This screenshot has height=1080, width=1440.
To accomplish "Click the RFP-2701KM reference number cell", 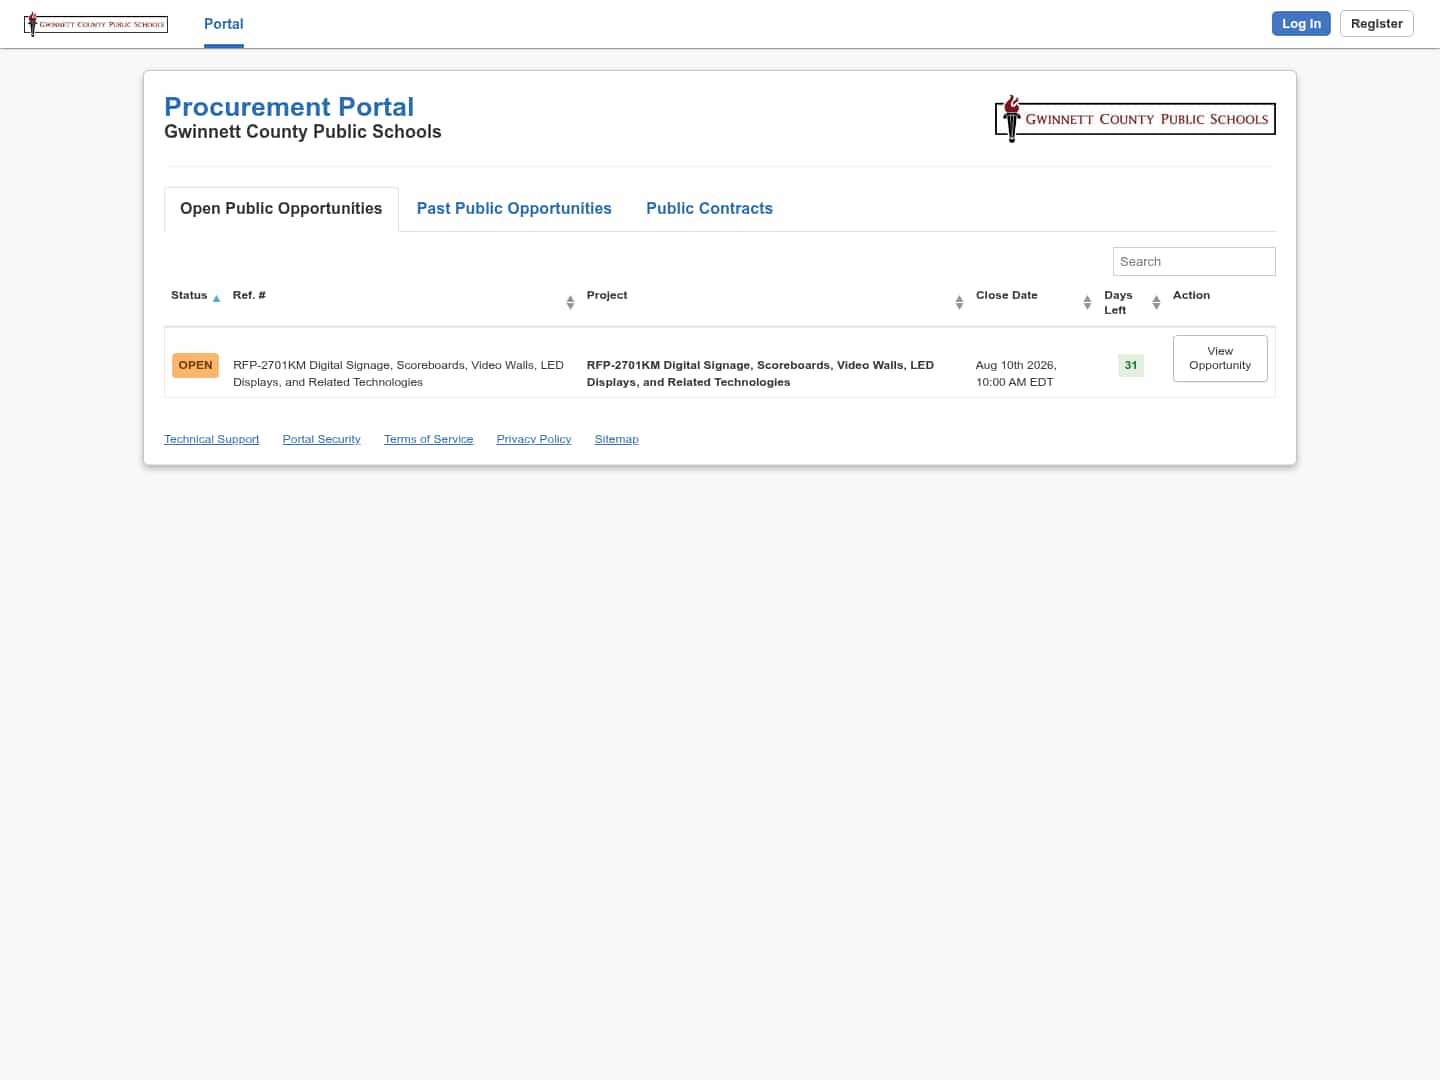I will 398,373.
